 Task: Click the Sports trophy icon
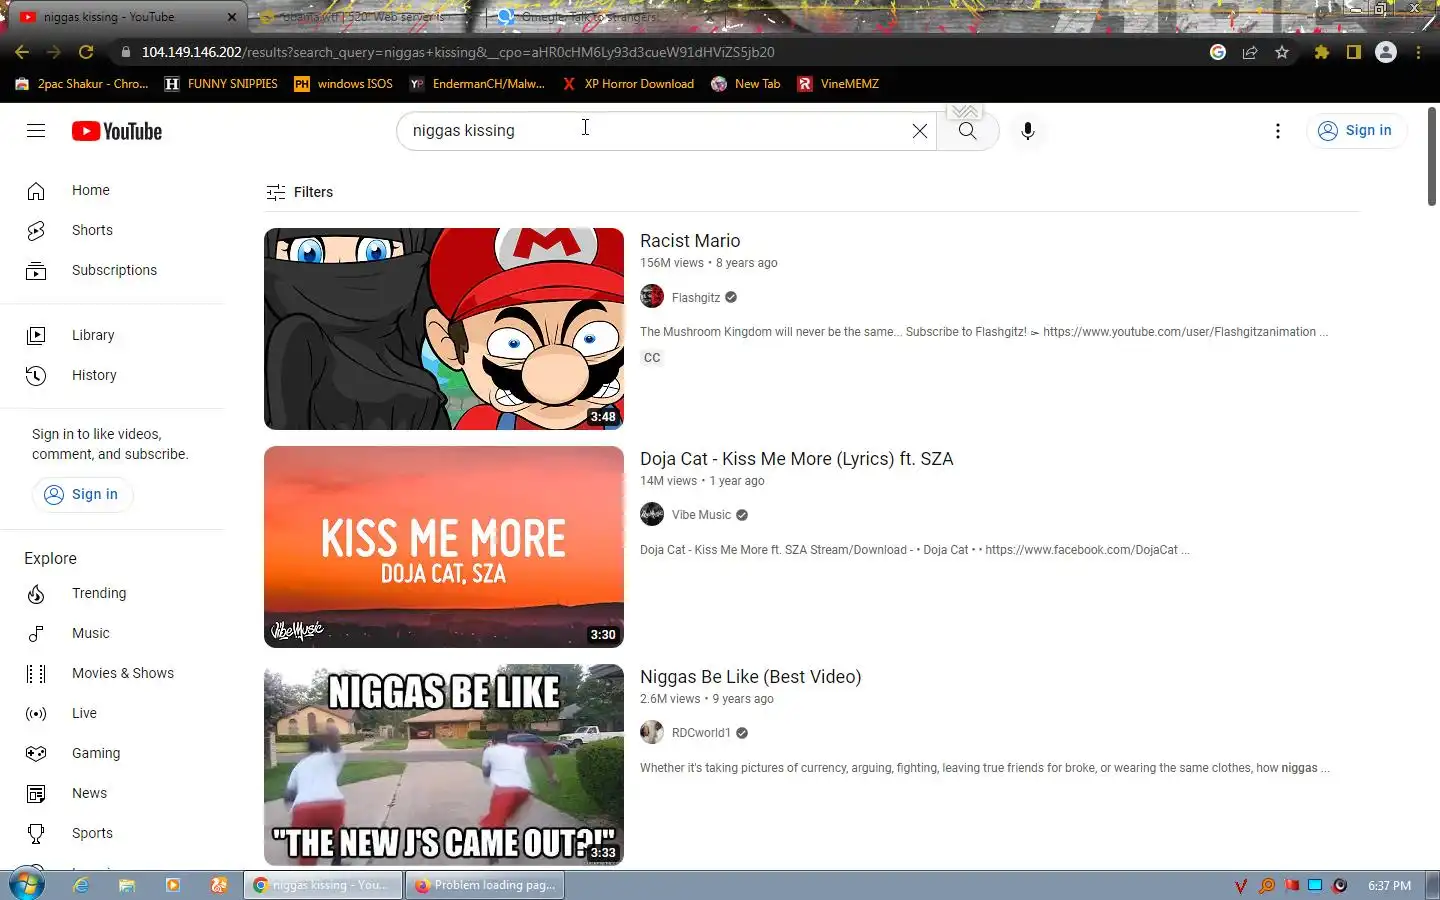coord(36,833)
